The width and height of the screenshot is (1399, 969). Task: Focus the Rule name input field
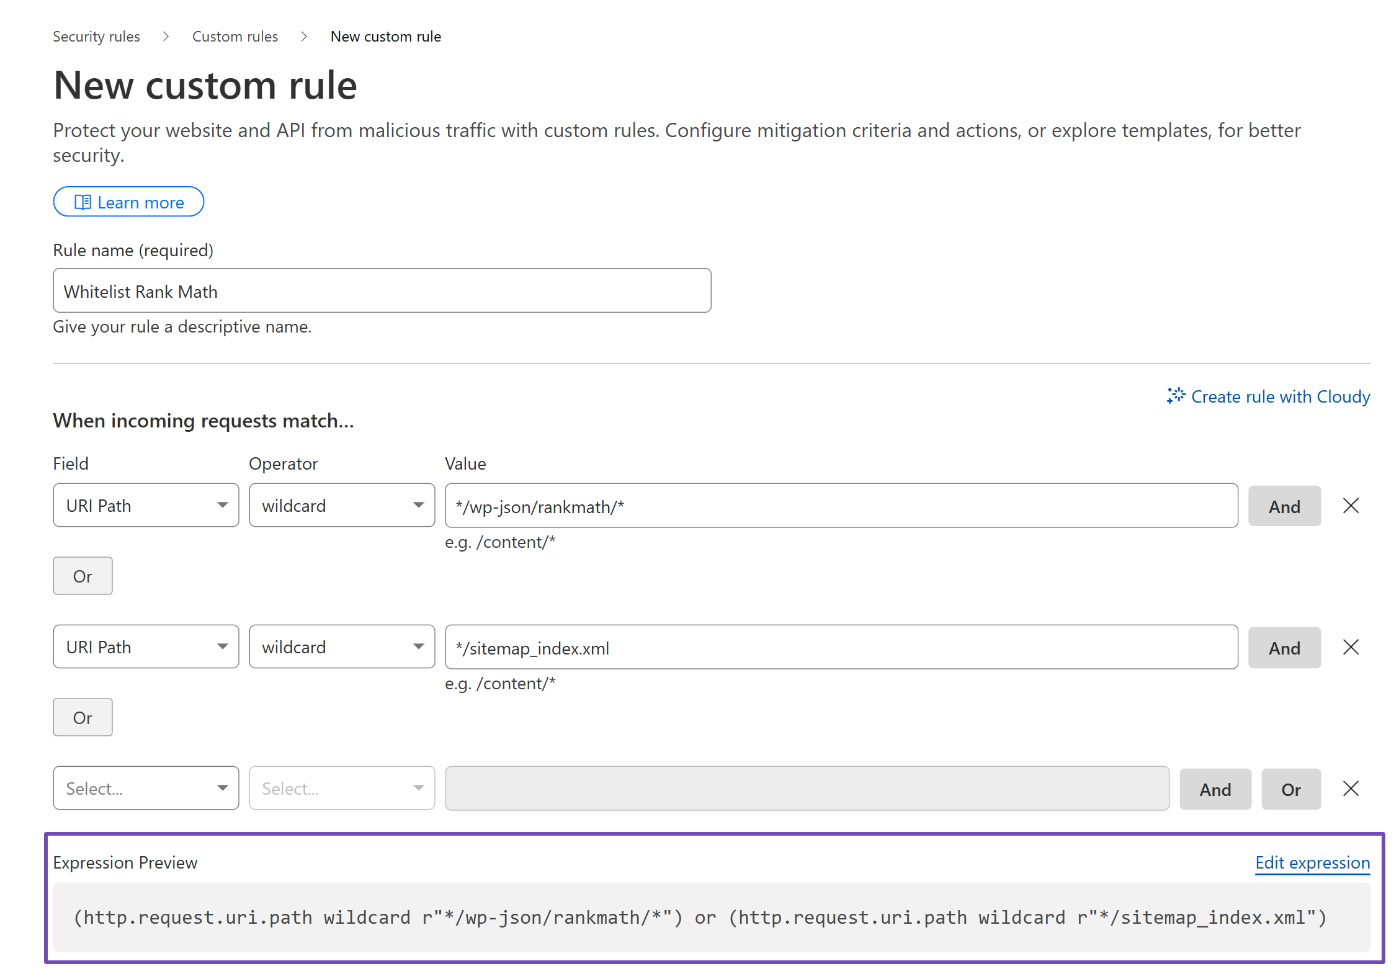tap(382, 291)
